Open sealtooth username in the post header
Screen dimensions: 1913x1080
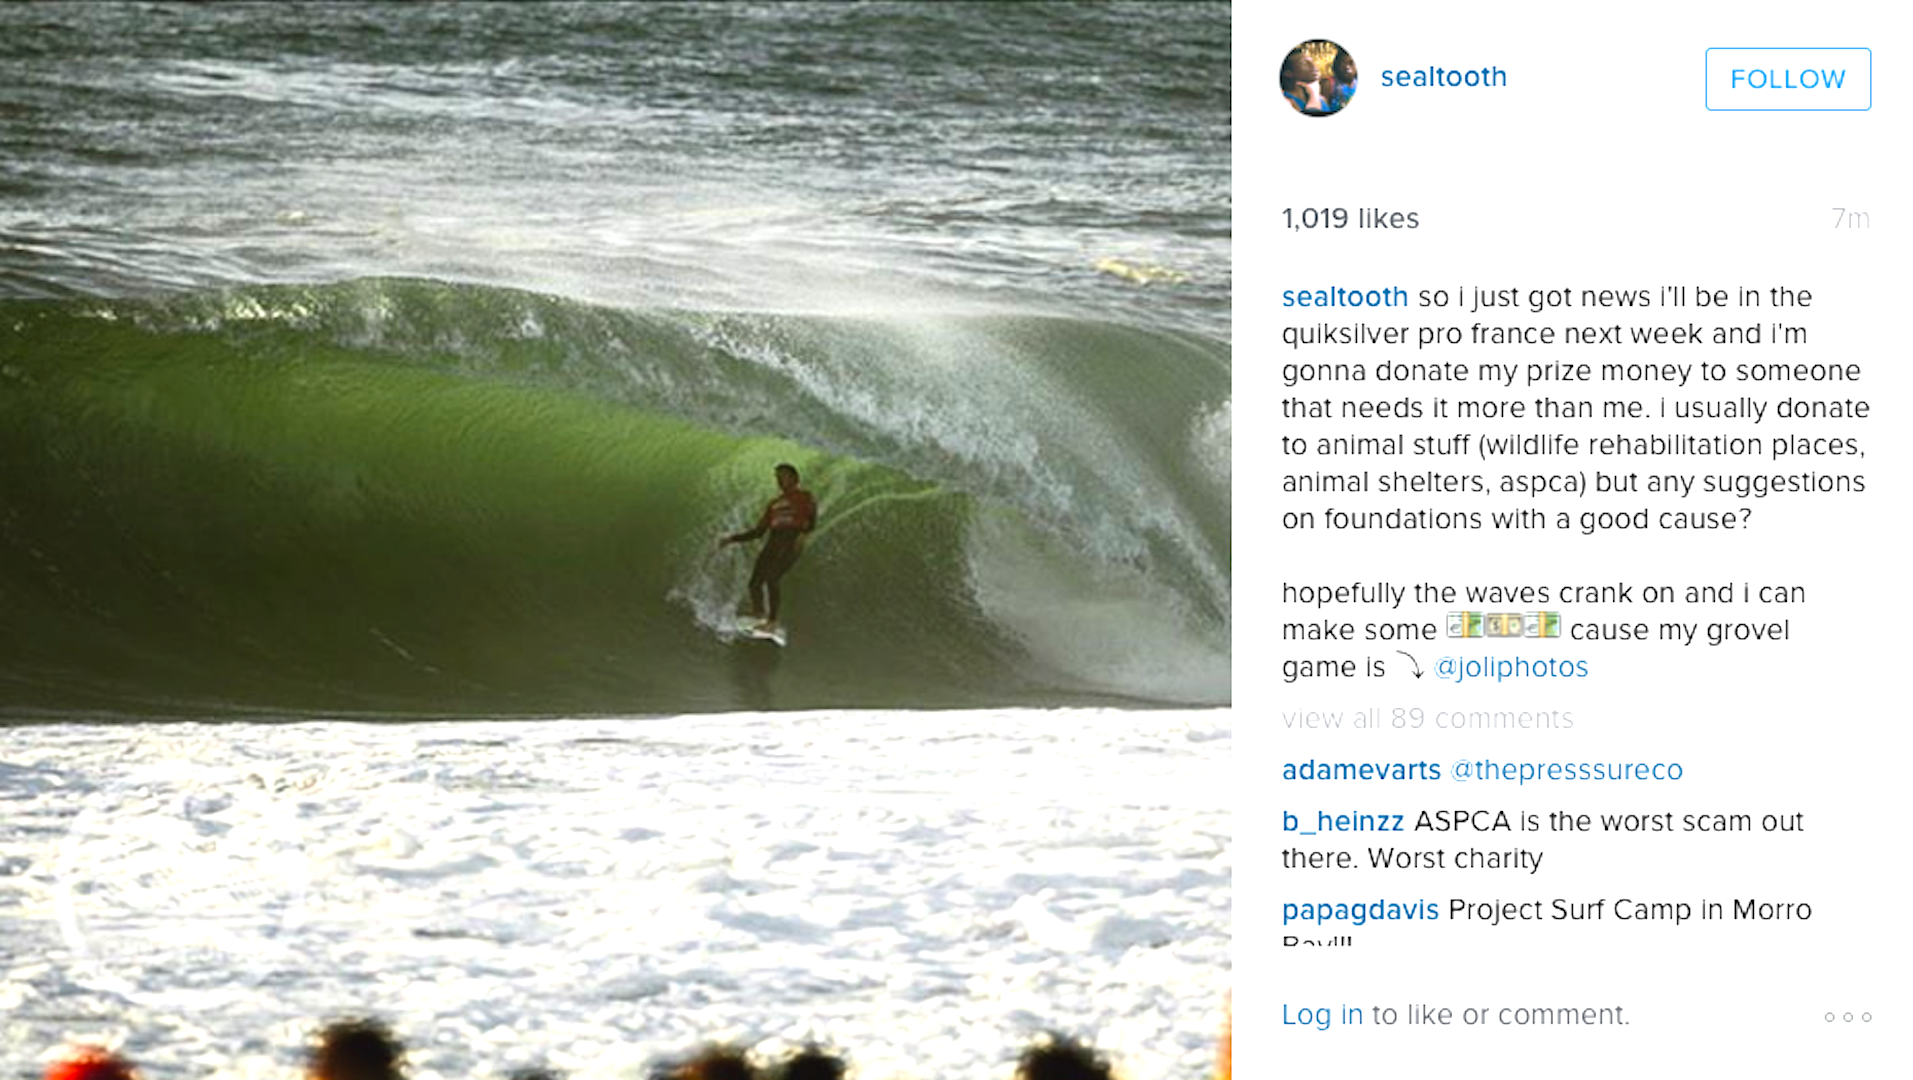click(1443, 77)
